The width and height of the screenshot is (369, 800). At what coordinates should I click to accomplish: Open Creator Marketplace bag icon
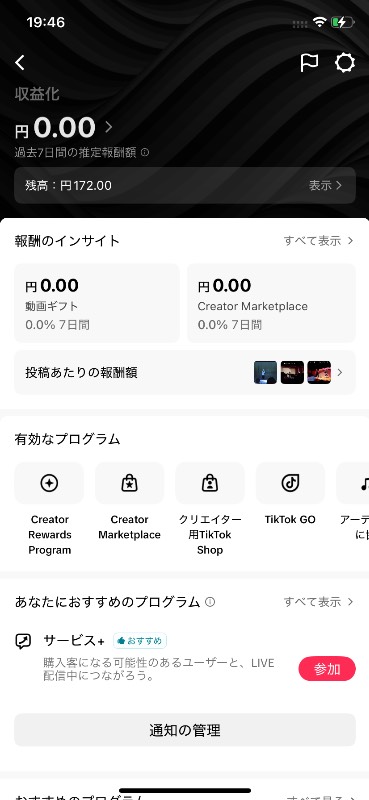coord(130,483)
